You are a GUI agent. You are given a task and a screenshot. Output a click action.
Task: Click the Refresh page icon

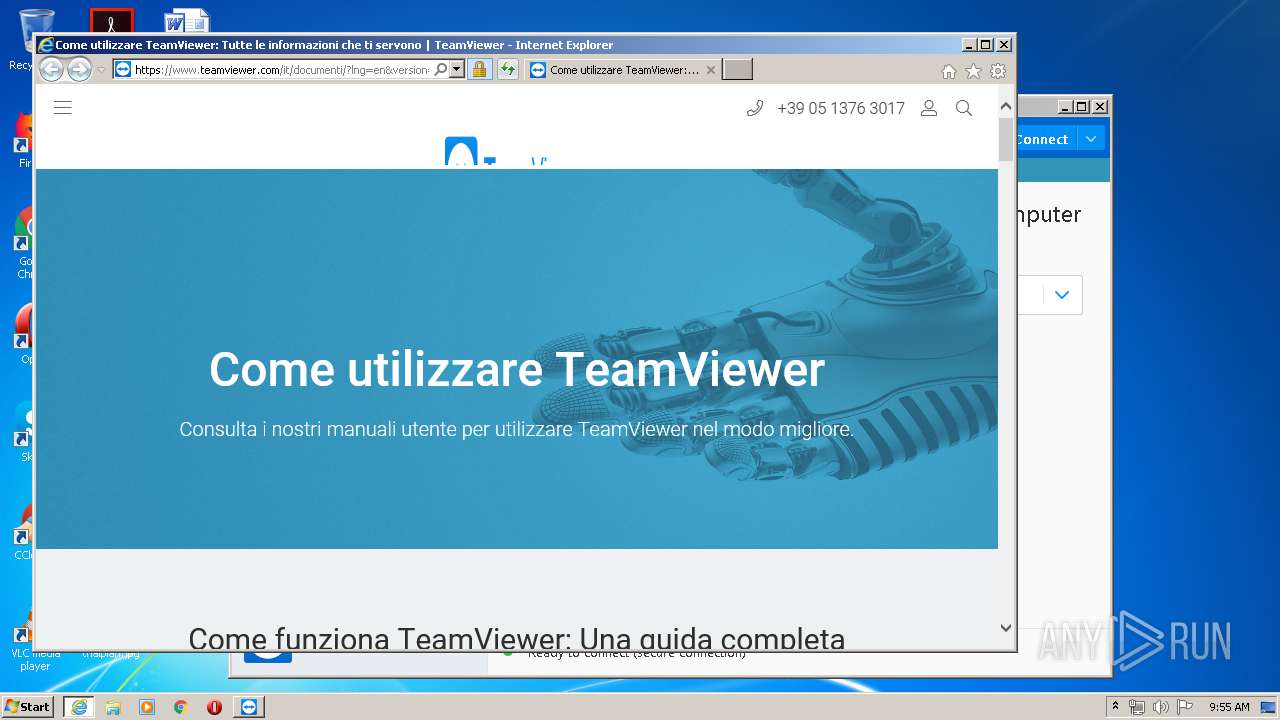[508, 69]
